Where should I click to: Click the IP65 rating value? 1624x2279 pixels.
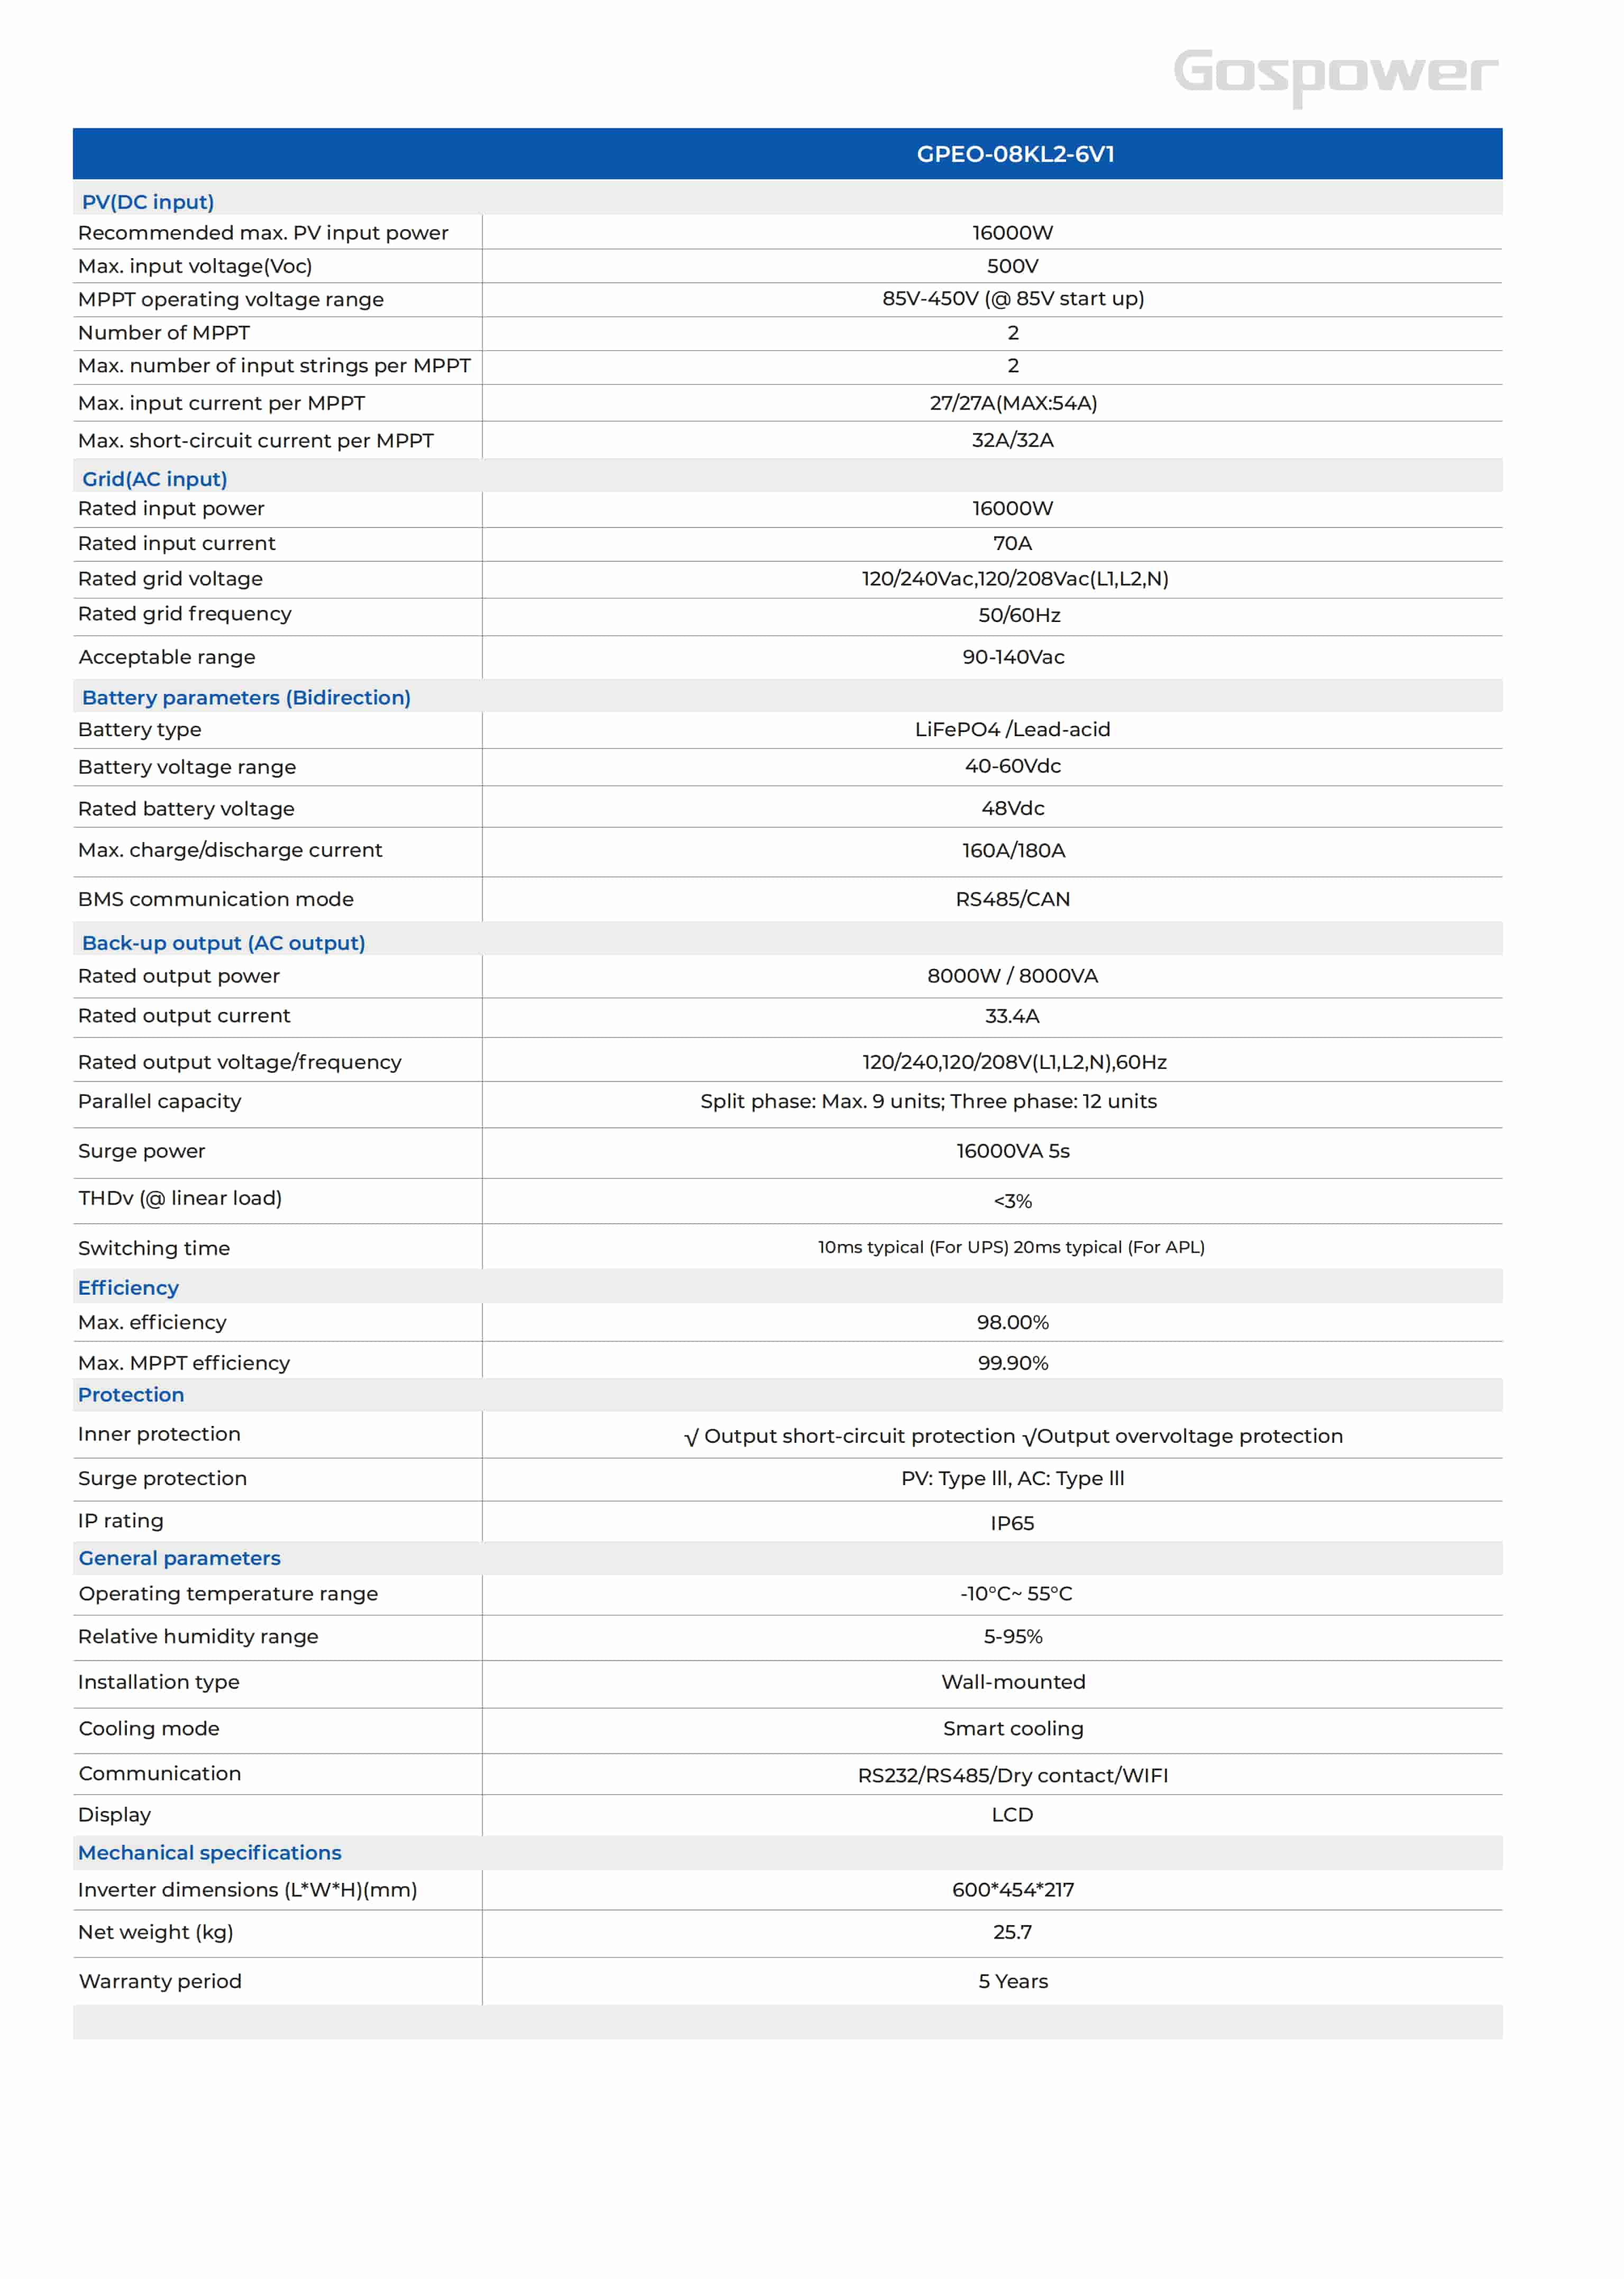point(1012,1523)
